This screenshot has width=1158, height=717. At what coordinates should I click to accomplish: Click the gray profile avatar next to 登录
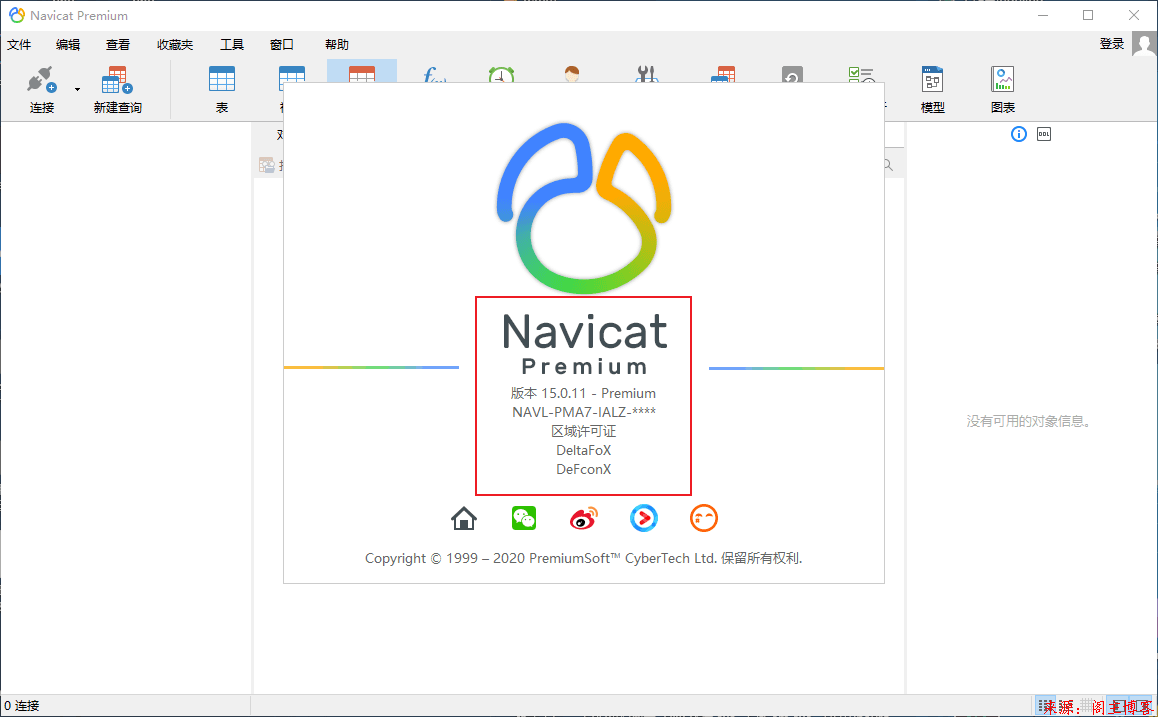[1144, 44]
